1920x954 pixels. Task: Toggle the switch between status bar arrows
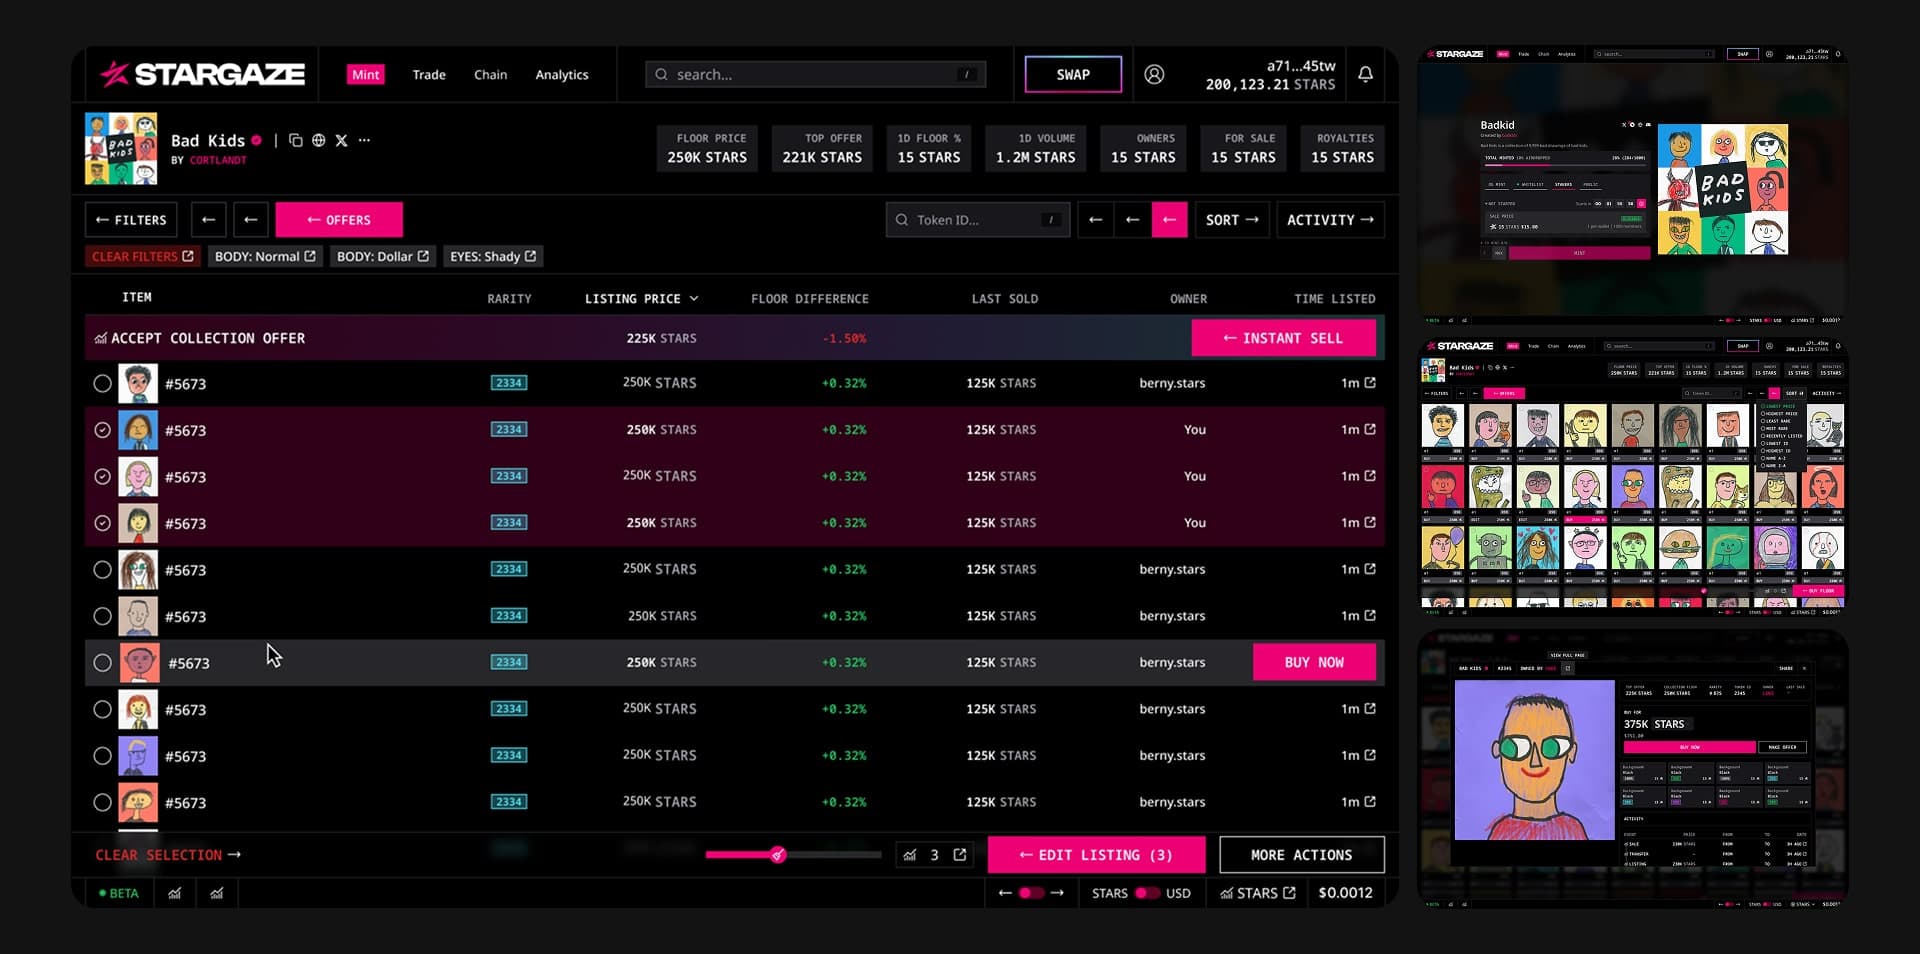point(1031,893)
